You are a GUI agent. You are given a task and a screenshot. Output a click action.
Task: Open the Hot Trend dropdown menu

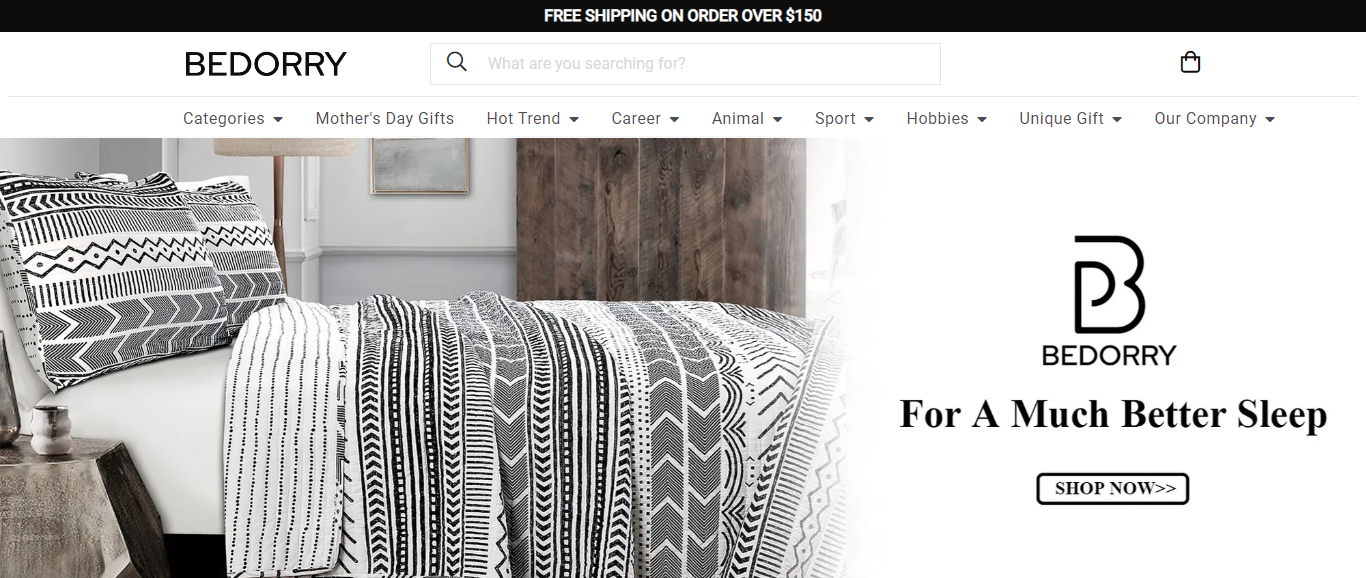tap(533, 118)
